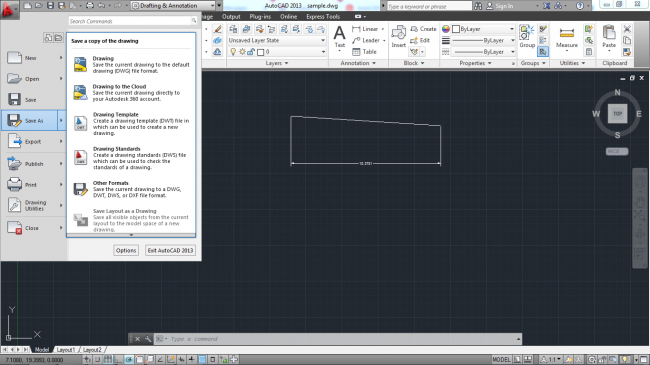Click the Measure ruler icon
The height and width of the screenshot is (365, 650).
click(x=567, y=33)
